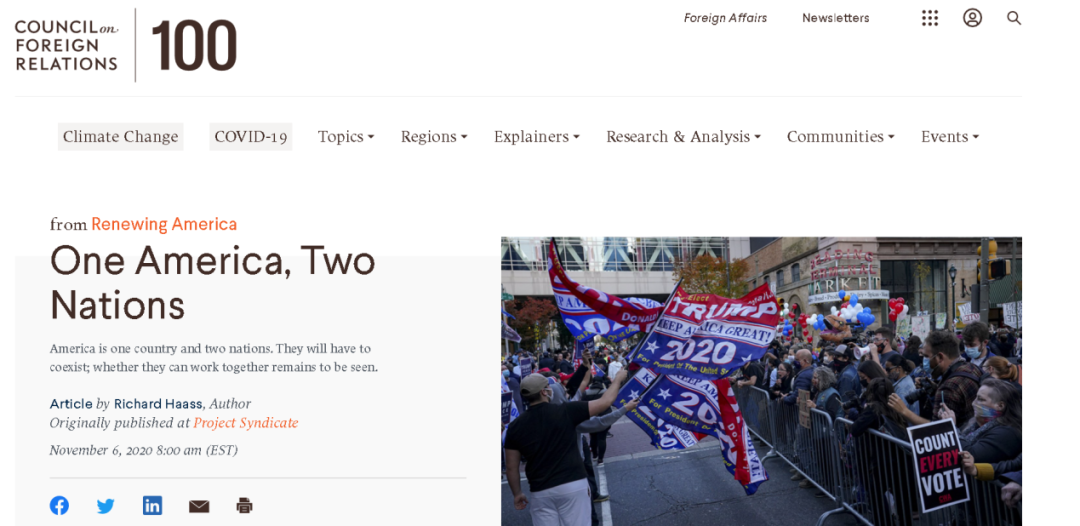Go to Council on Foreign Relations logo
This screenshot has width=1080, height=526.
pyautogui.click(x=126, y=45)
